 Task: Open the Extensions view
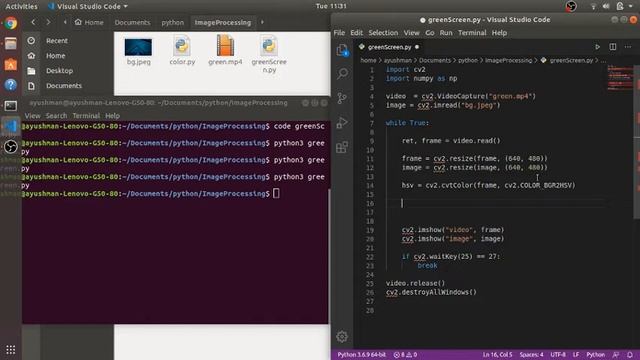click(x=342, y=147)
